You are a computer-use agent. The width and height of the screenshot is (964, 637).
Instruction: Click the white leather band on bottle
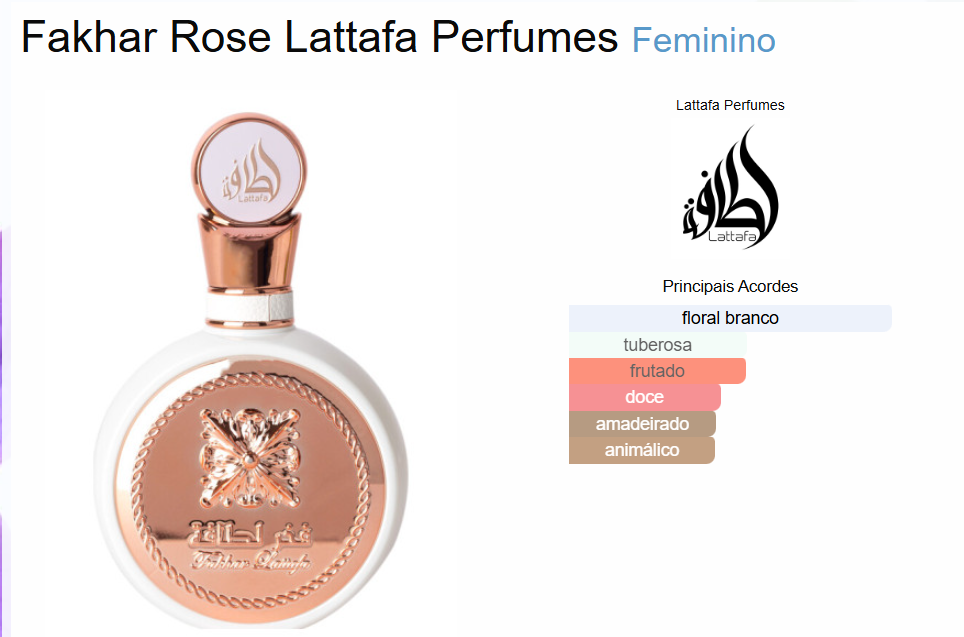pos(249,306)
